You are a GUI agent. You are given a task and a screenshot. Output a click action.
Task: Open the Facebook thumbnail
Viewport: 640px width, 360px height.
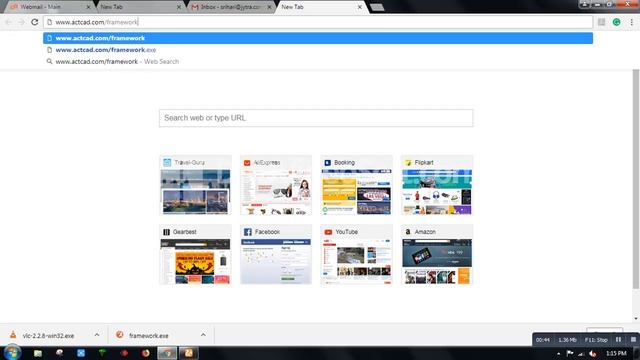276,254
